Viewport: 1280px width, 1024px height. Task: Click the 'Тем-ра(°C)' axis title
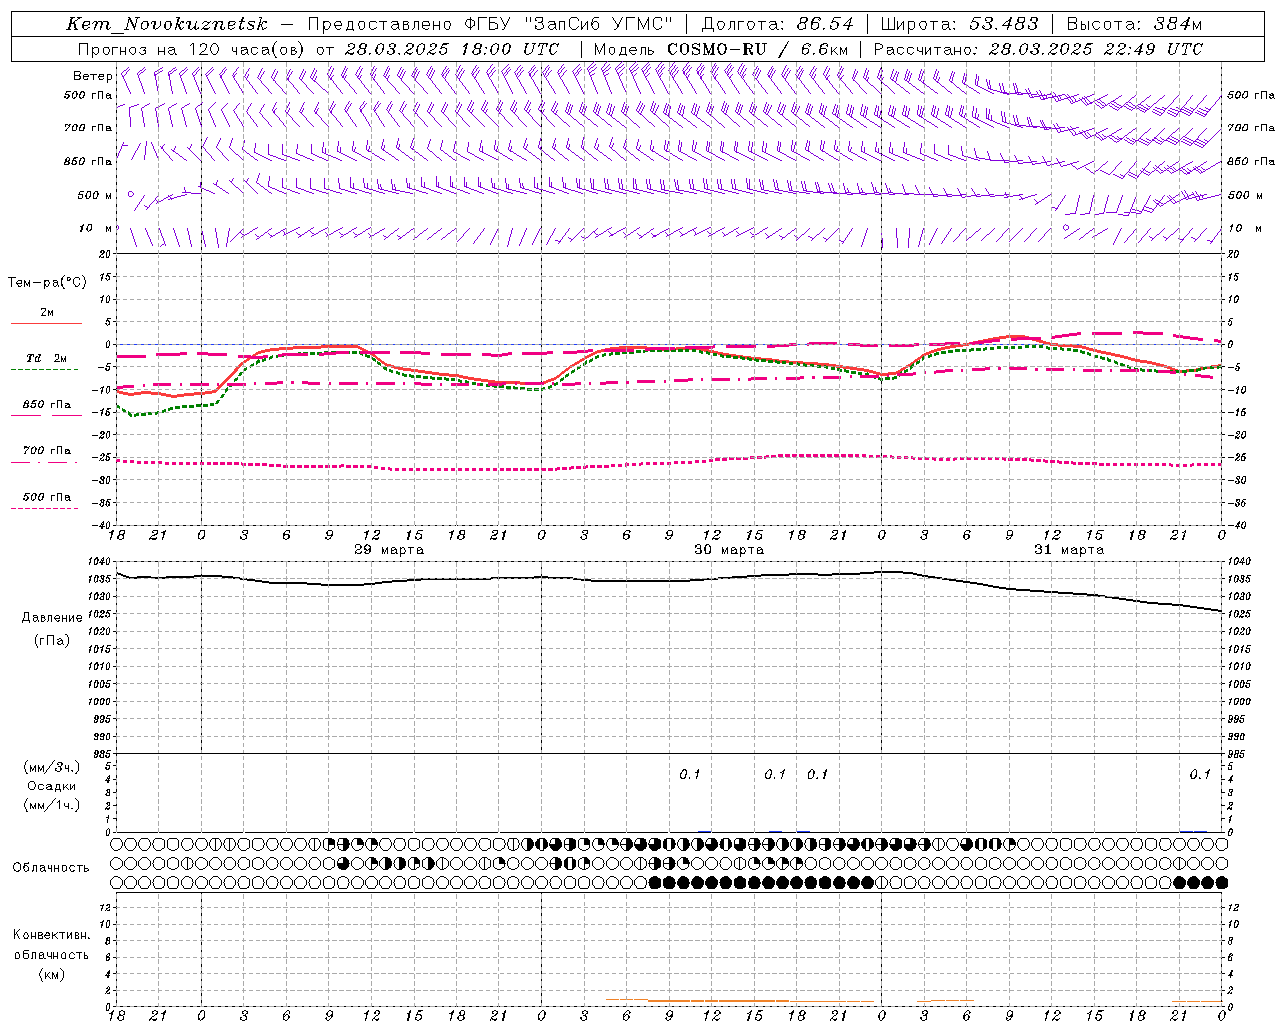47,283
